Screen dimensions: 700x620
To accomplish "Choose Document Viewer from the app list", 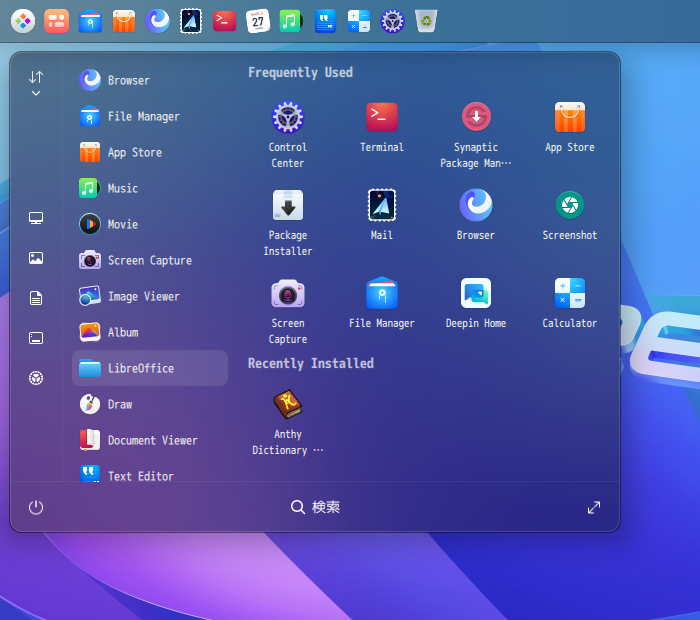I will (150, 440).
